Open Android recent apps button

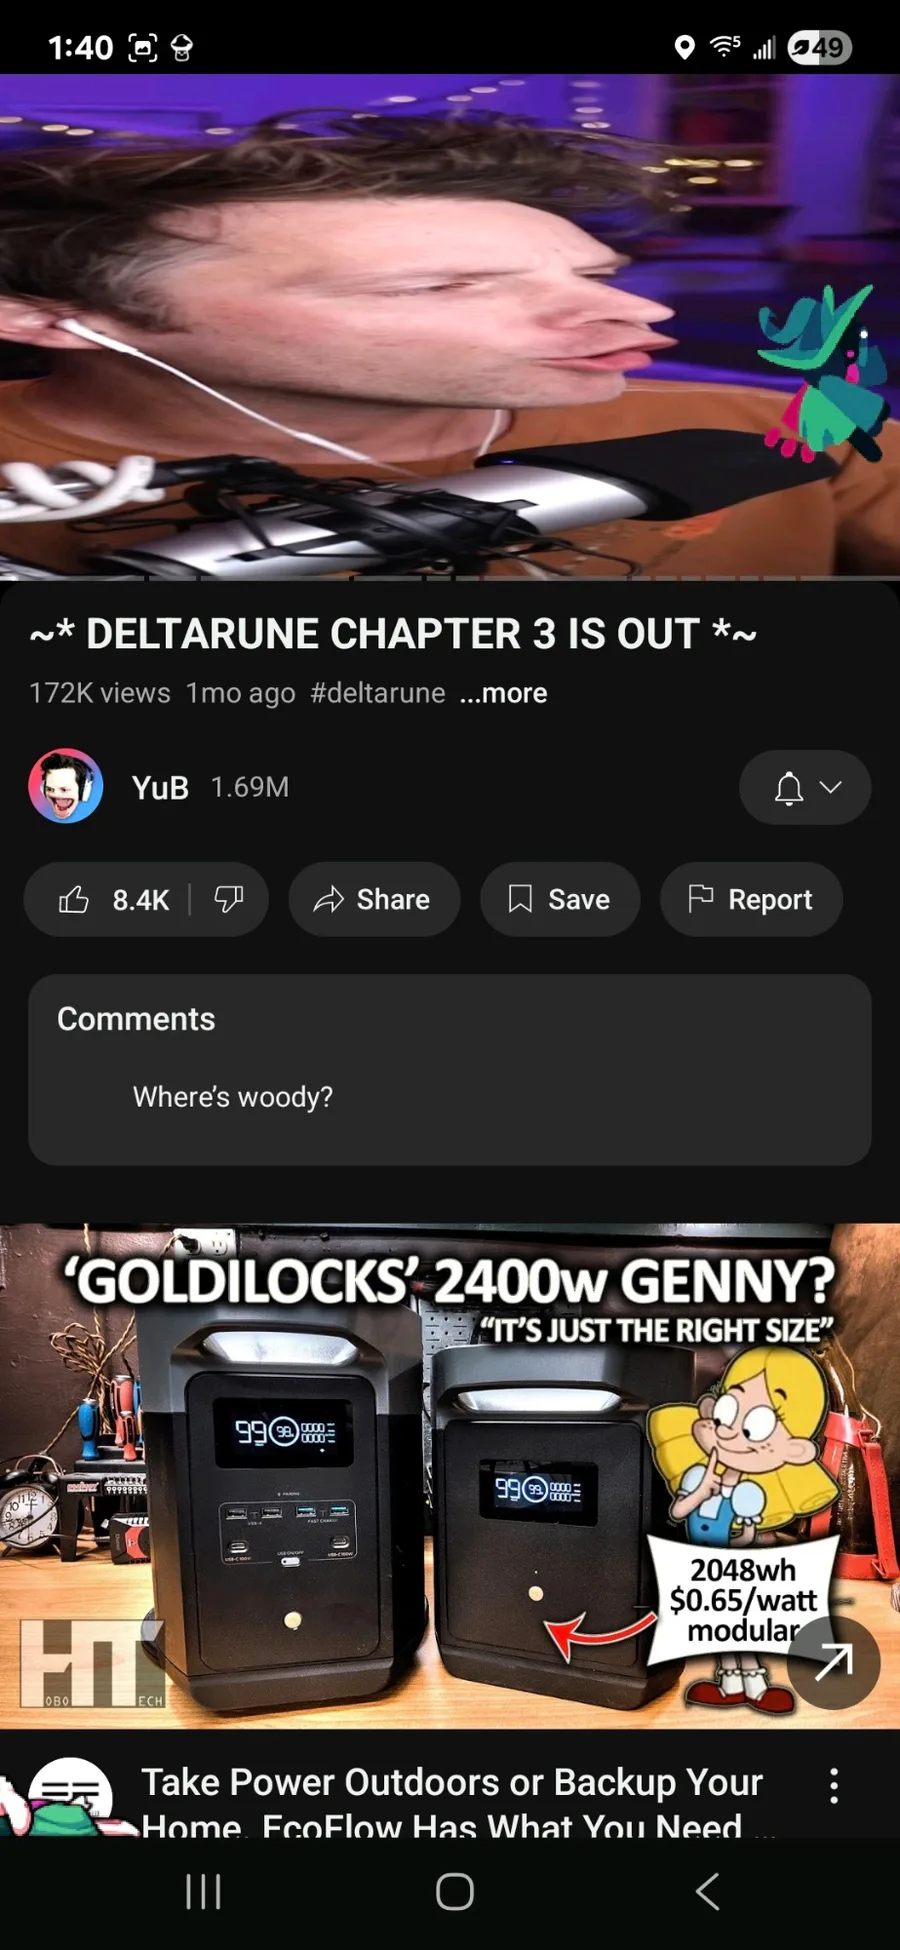[204, 1891]
